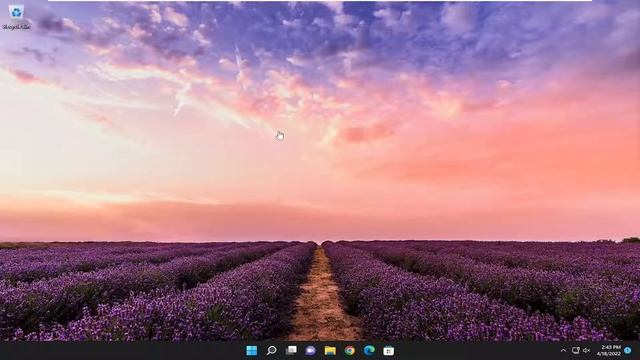
Task: Expand the hidden system tray icons chevron
Action: pyautogui.click(x=563, y=351)
